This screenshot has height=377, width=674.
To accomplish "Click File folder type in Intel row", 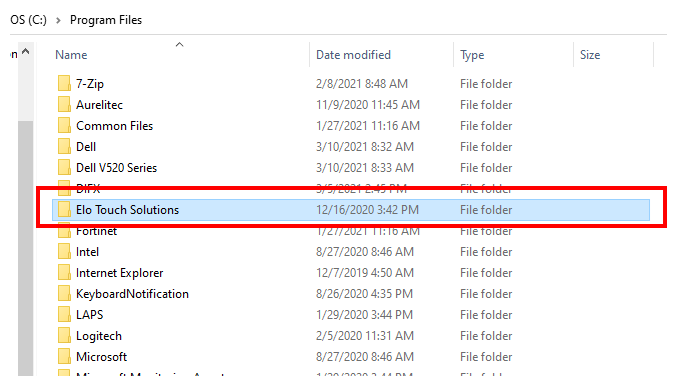I will tap(486, 251).
